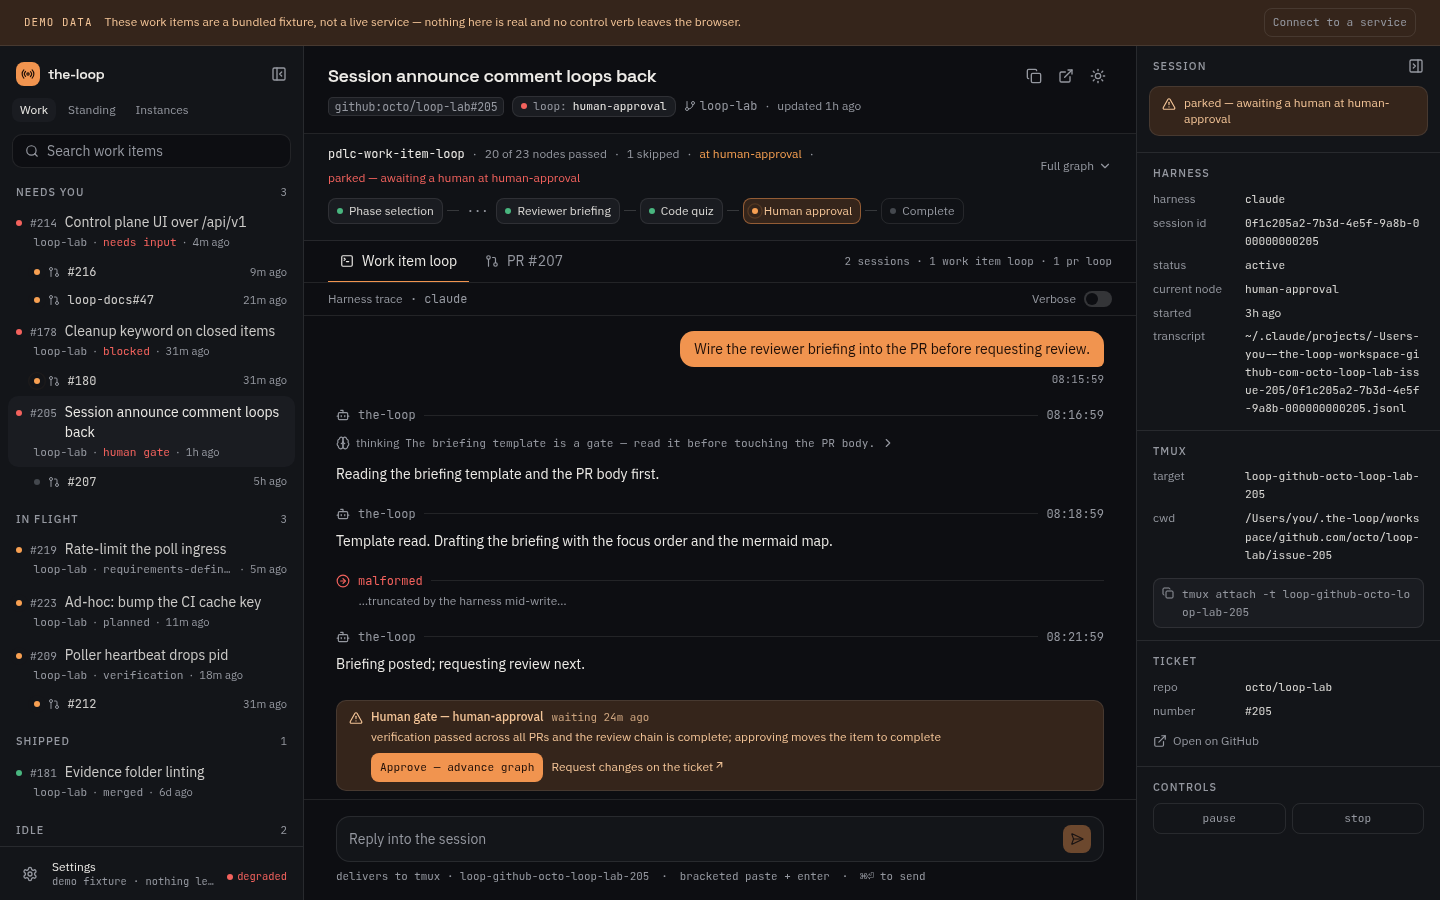Open the Full graph dropdown

(1075, 166)
